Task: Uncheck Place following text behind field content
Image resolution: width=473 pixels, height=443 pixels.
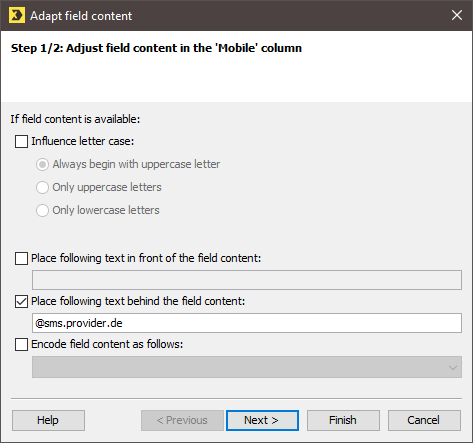Action: click(x=21, y=301)
